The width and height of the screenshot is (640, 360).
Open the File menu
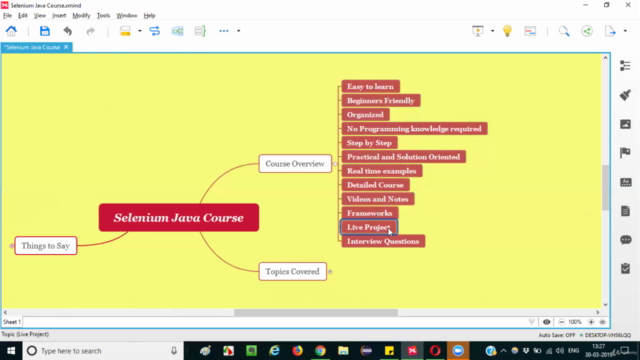click(7, 16)
